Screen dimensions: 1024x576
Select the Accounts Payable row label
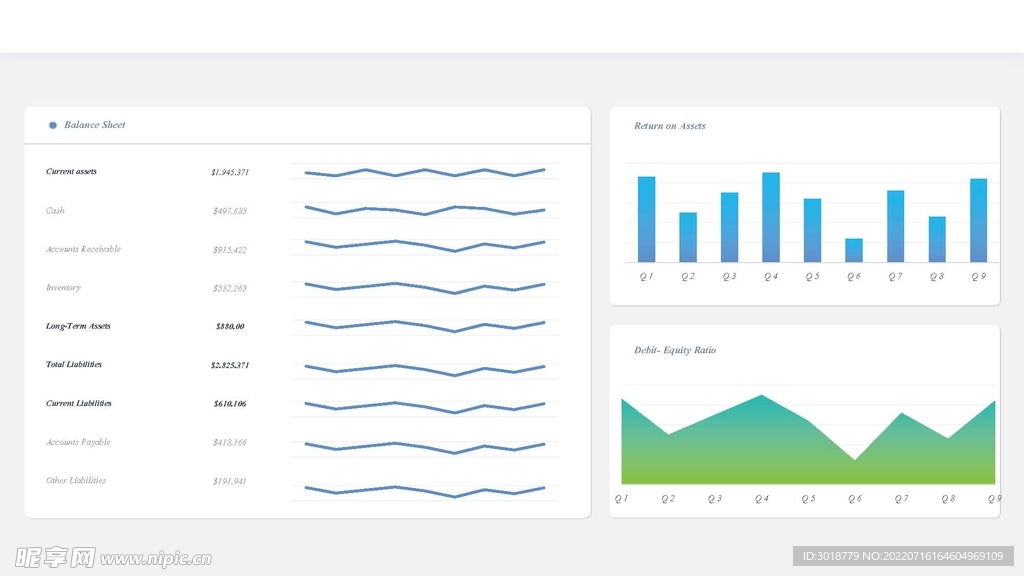click(78, 442)
